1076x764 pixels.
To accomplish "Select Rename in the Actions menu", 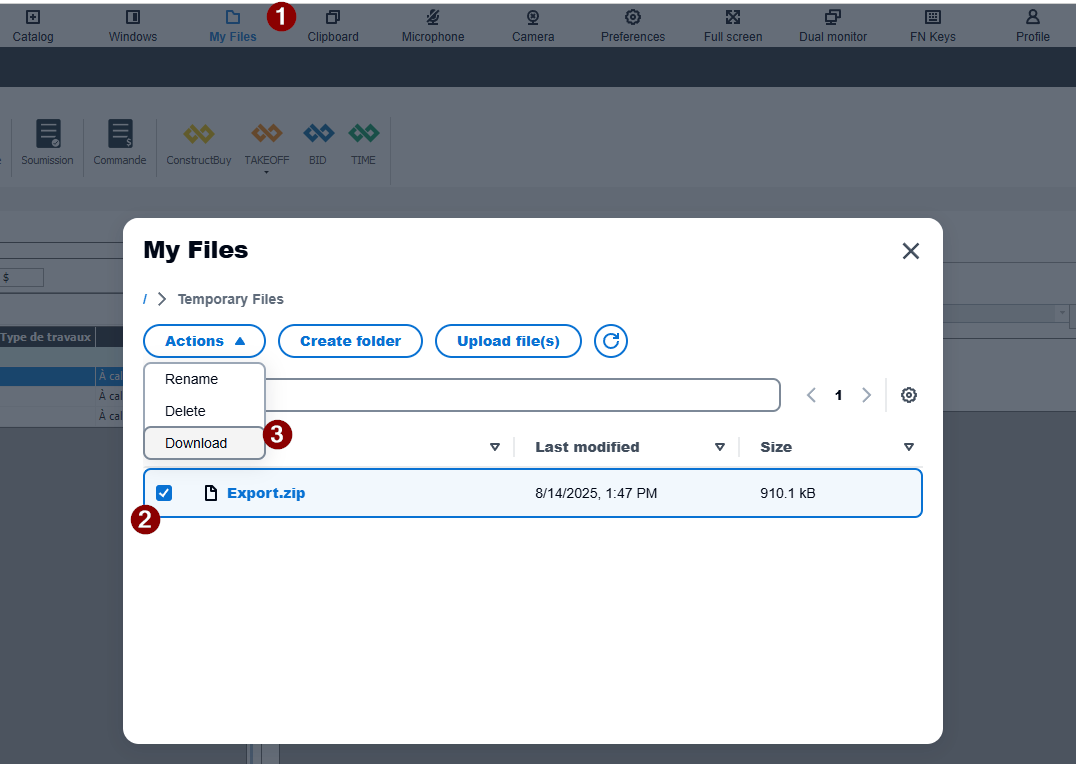I will (191, 379).
